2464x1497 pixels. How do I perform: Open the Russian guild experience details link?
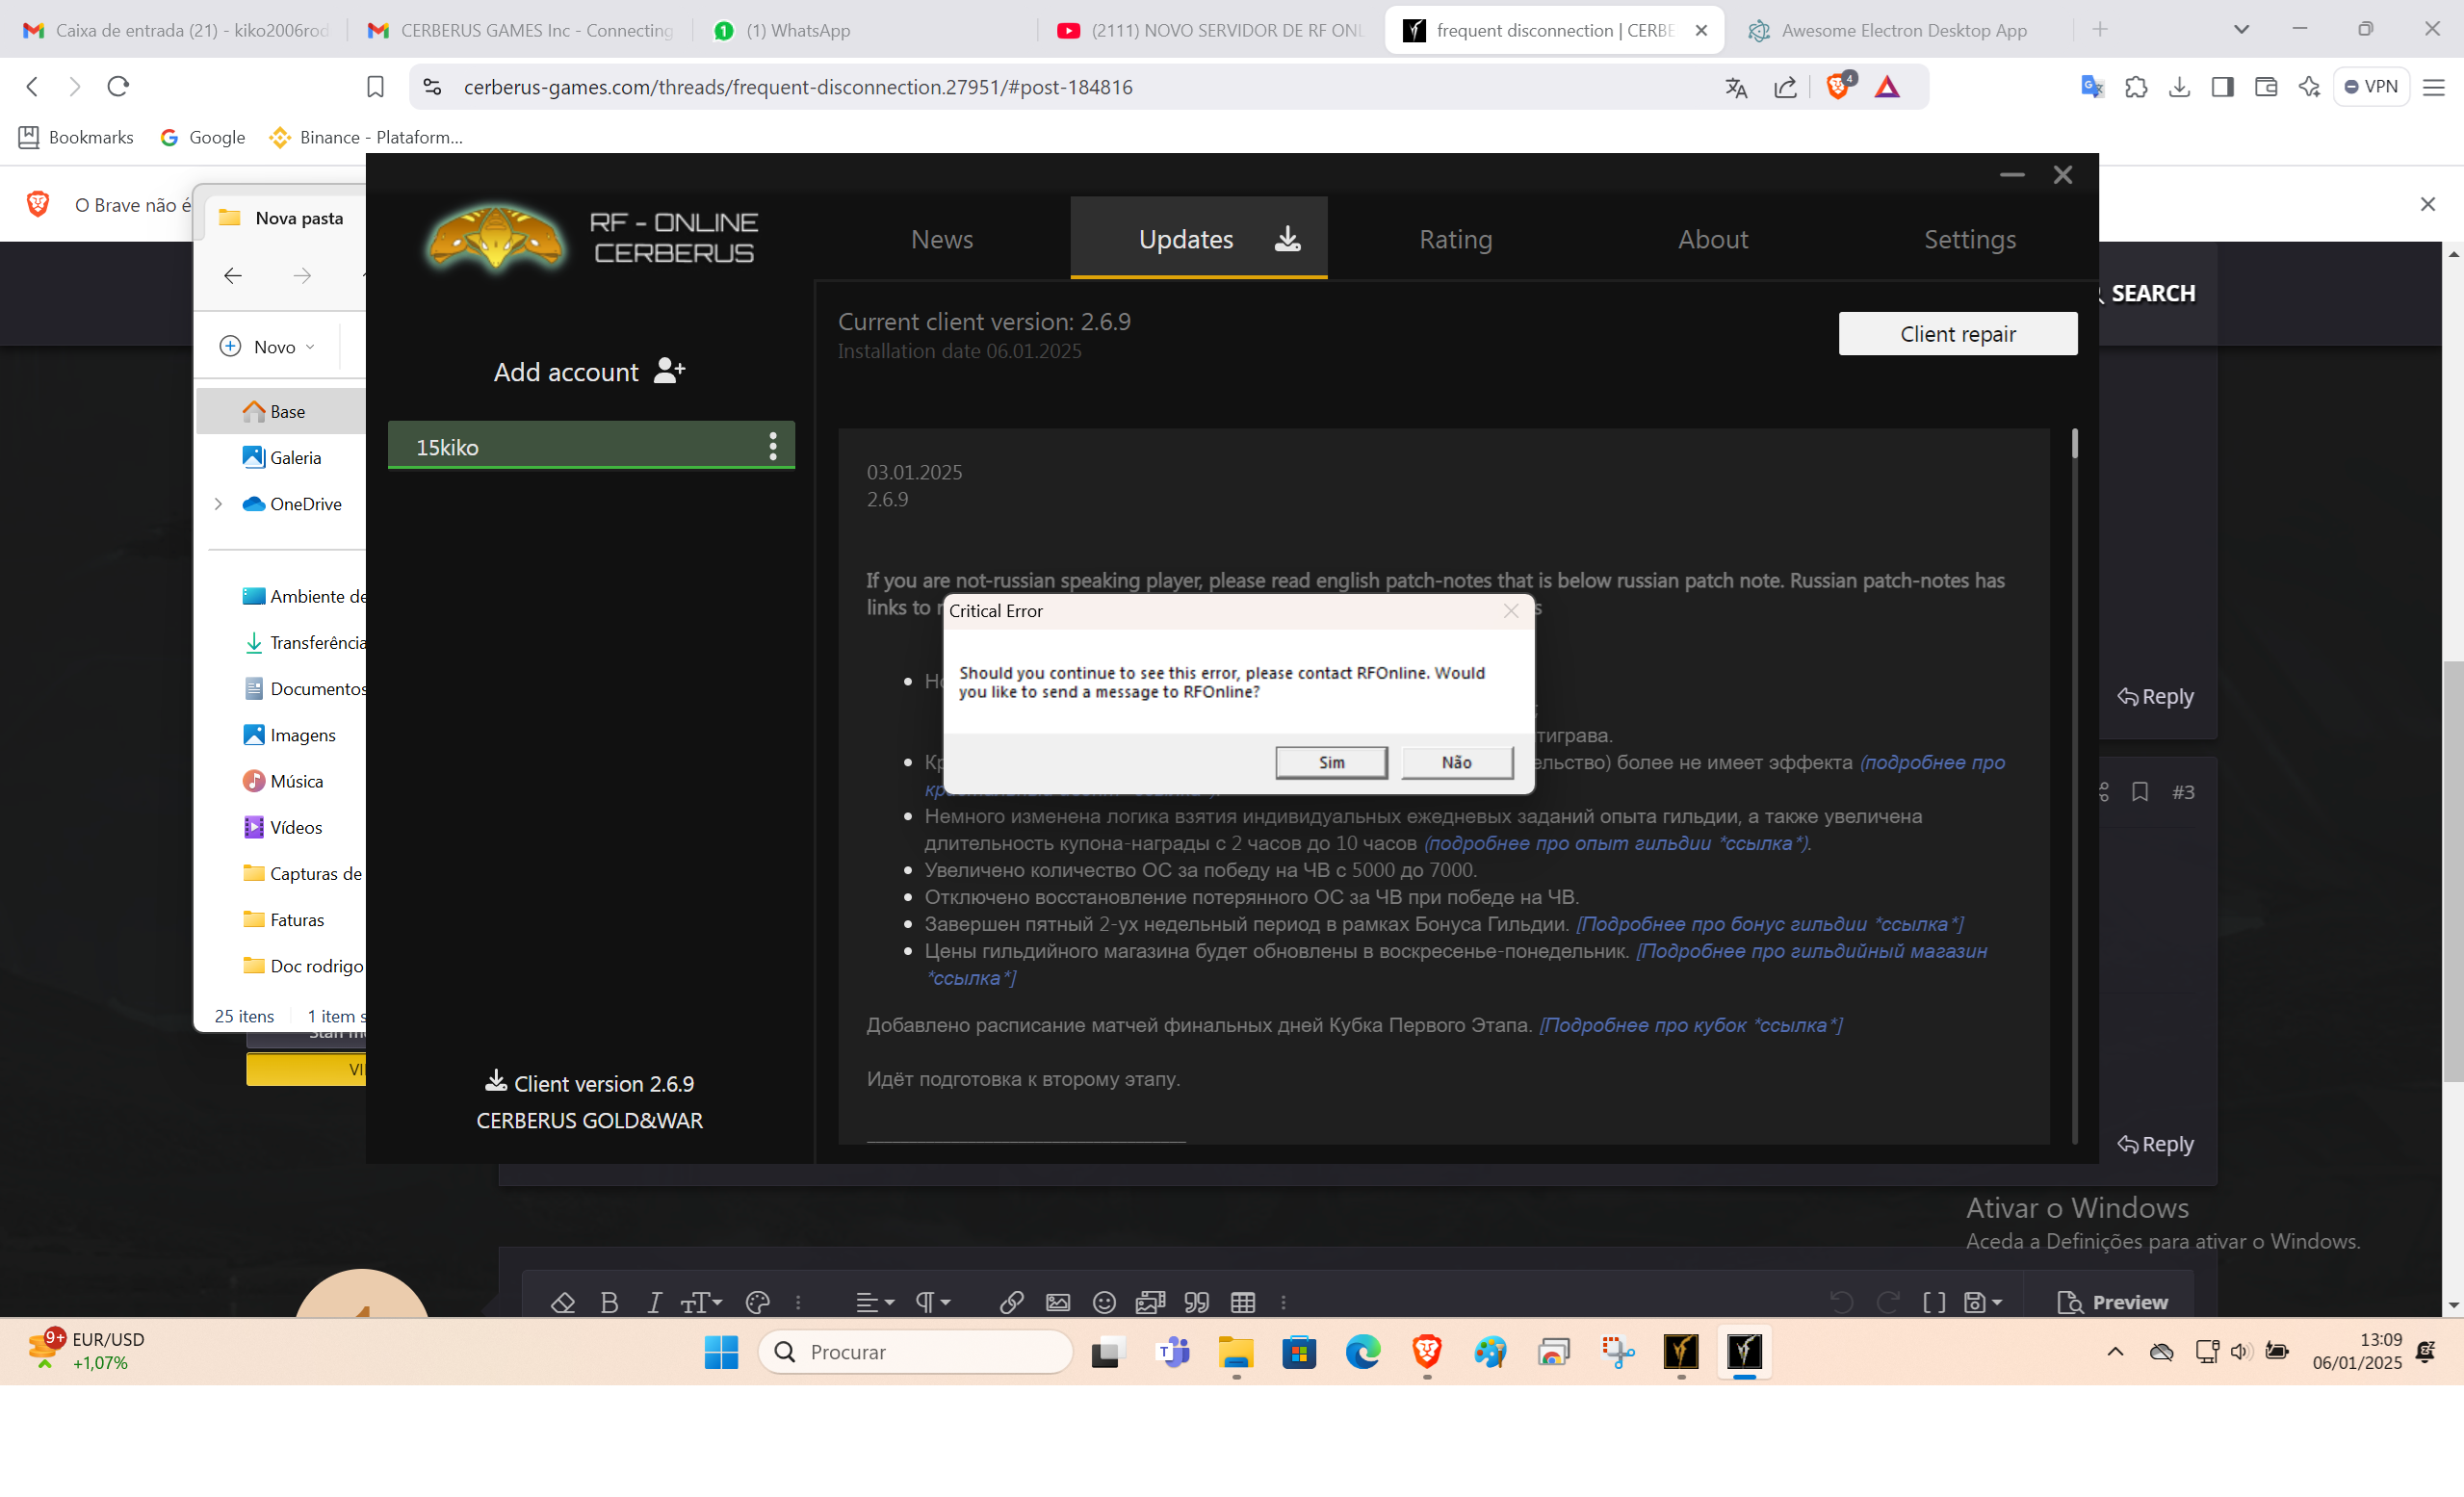1616,843
